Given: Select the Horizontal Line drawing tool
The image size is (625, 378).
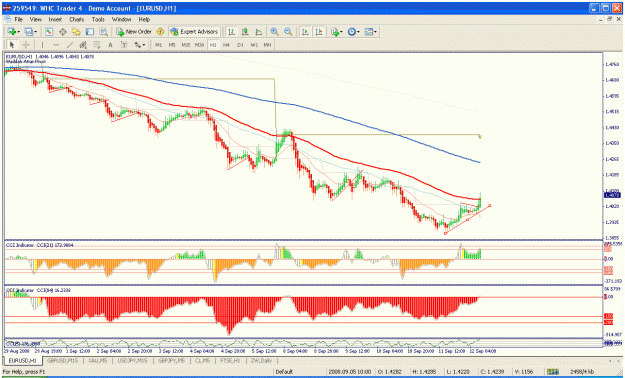Looking at the screenshot, I should pyautogui.click(x=56, y=45).
